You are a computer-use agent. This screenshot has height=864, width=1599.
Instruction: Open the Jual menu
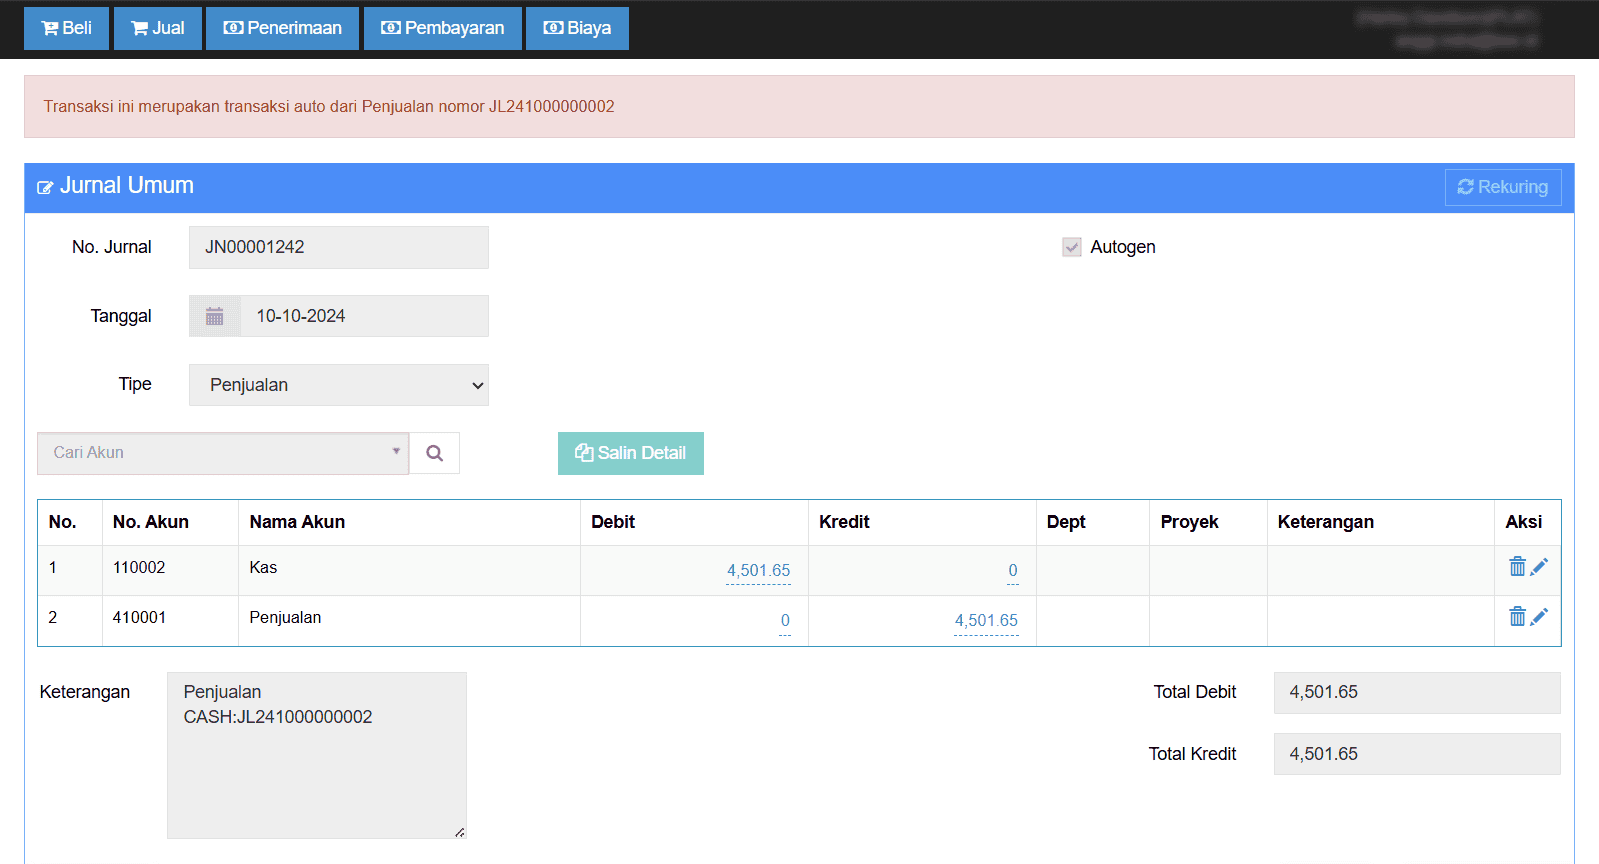[x=158, y=28]
